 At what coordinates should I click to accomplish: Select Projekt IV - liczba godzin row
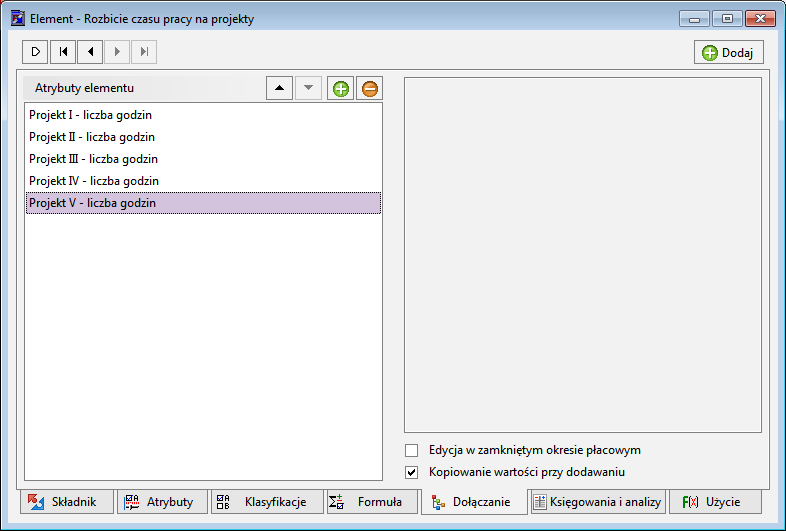[94, 181]
